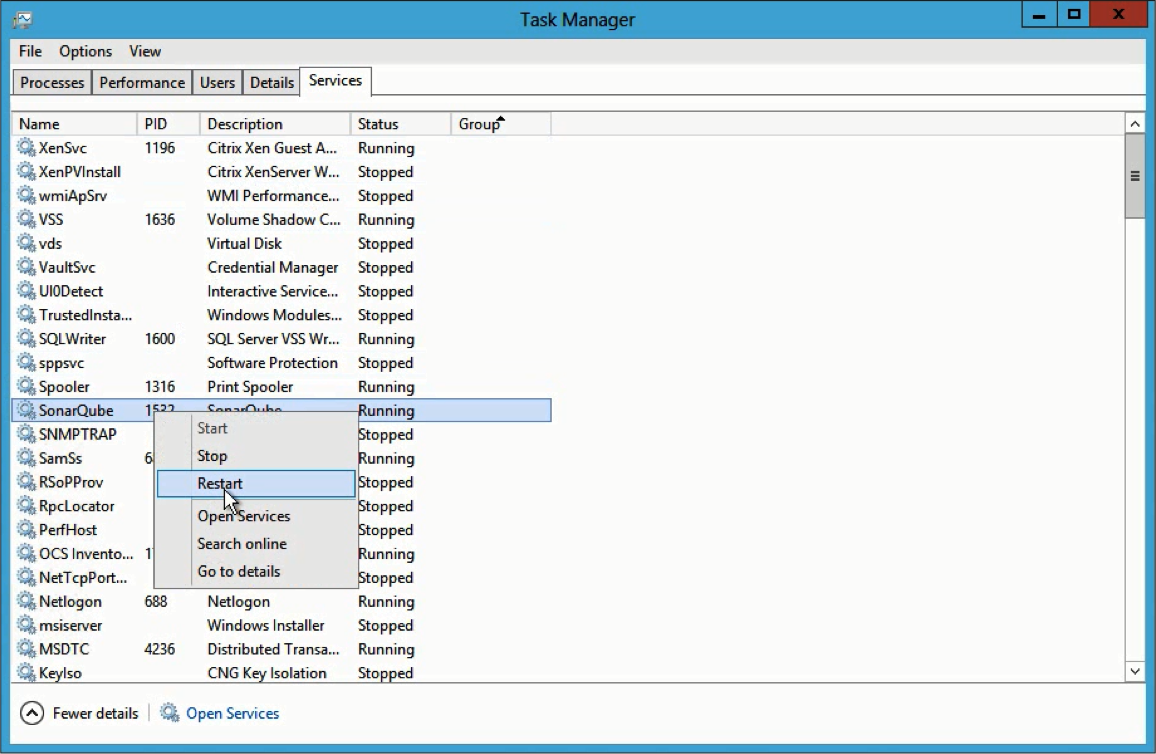Image resolution: width=1156 pixels, height=754 pixels.
Task: Click the gear icon beside VSS
Action: 27,219
